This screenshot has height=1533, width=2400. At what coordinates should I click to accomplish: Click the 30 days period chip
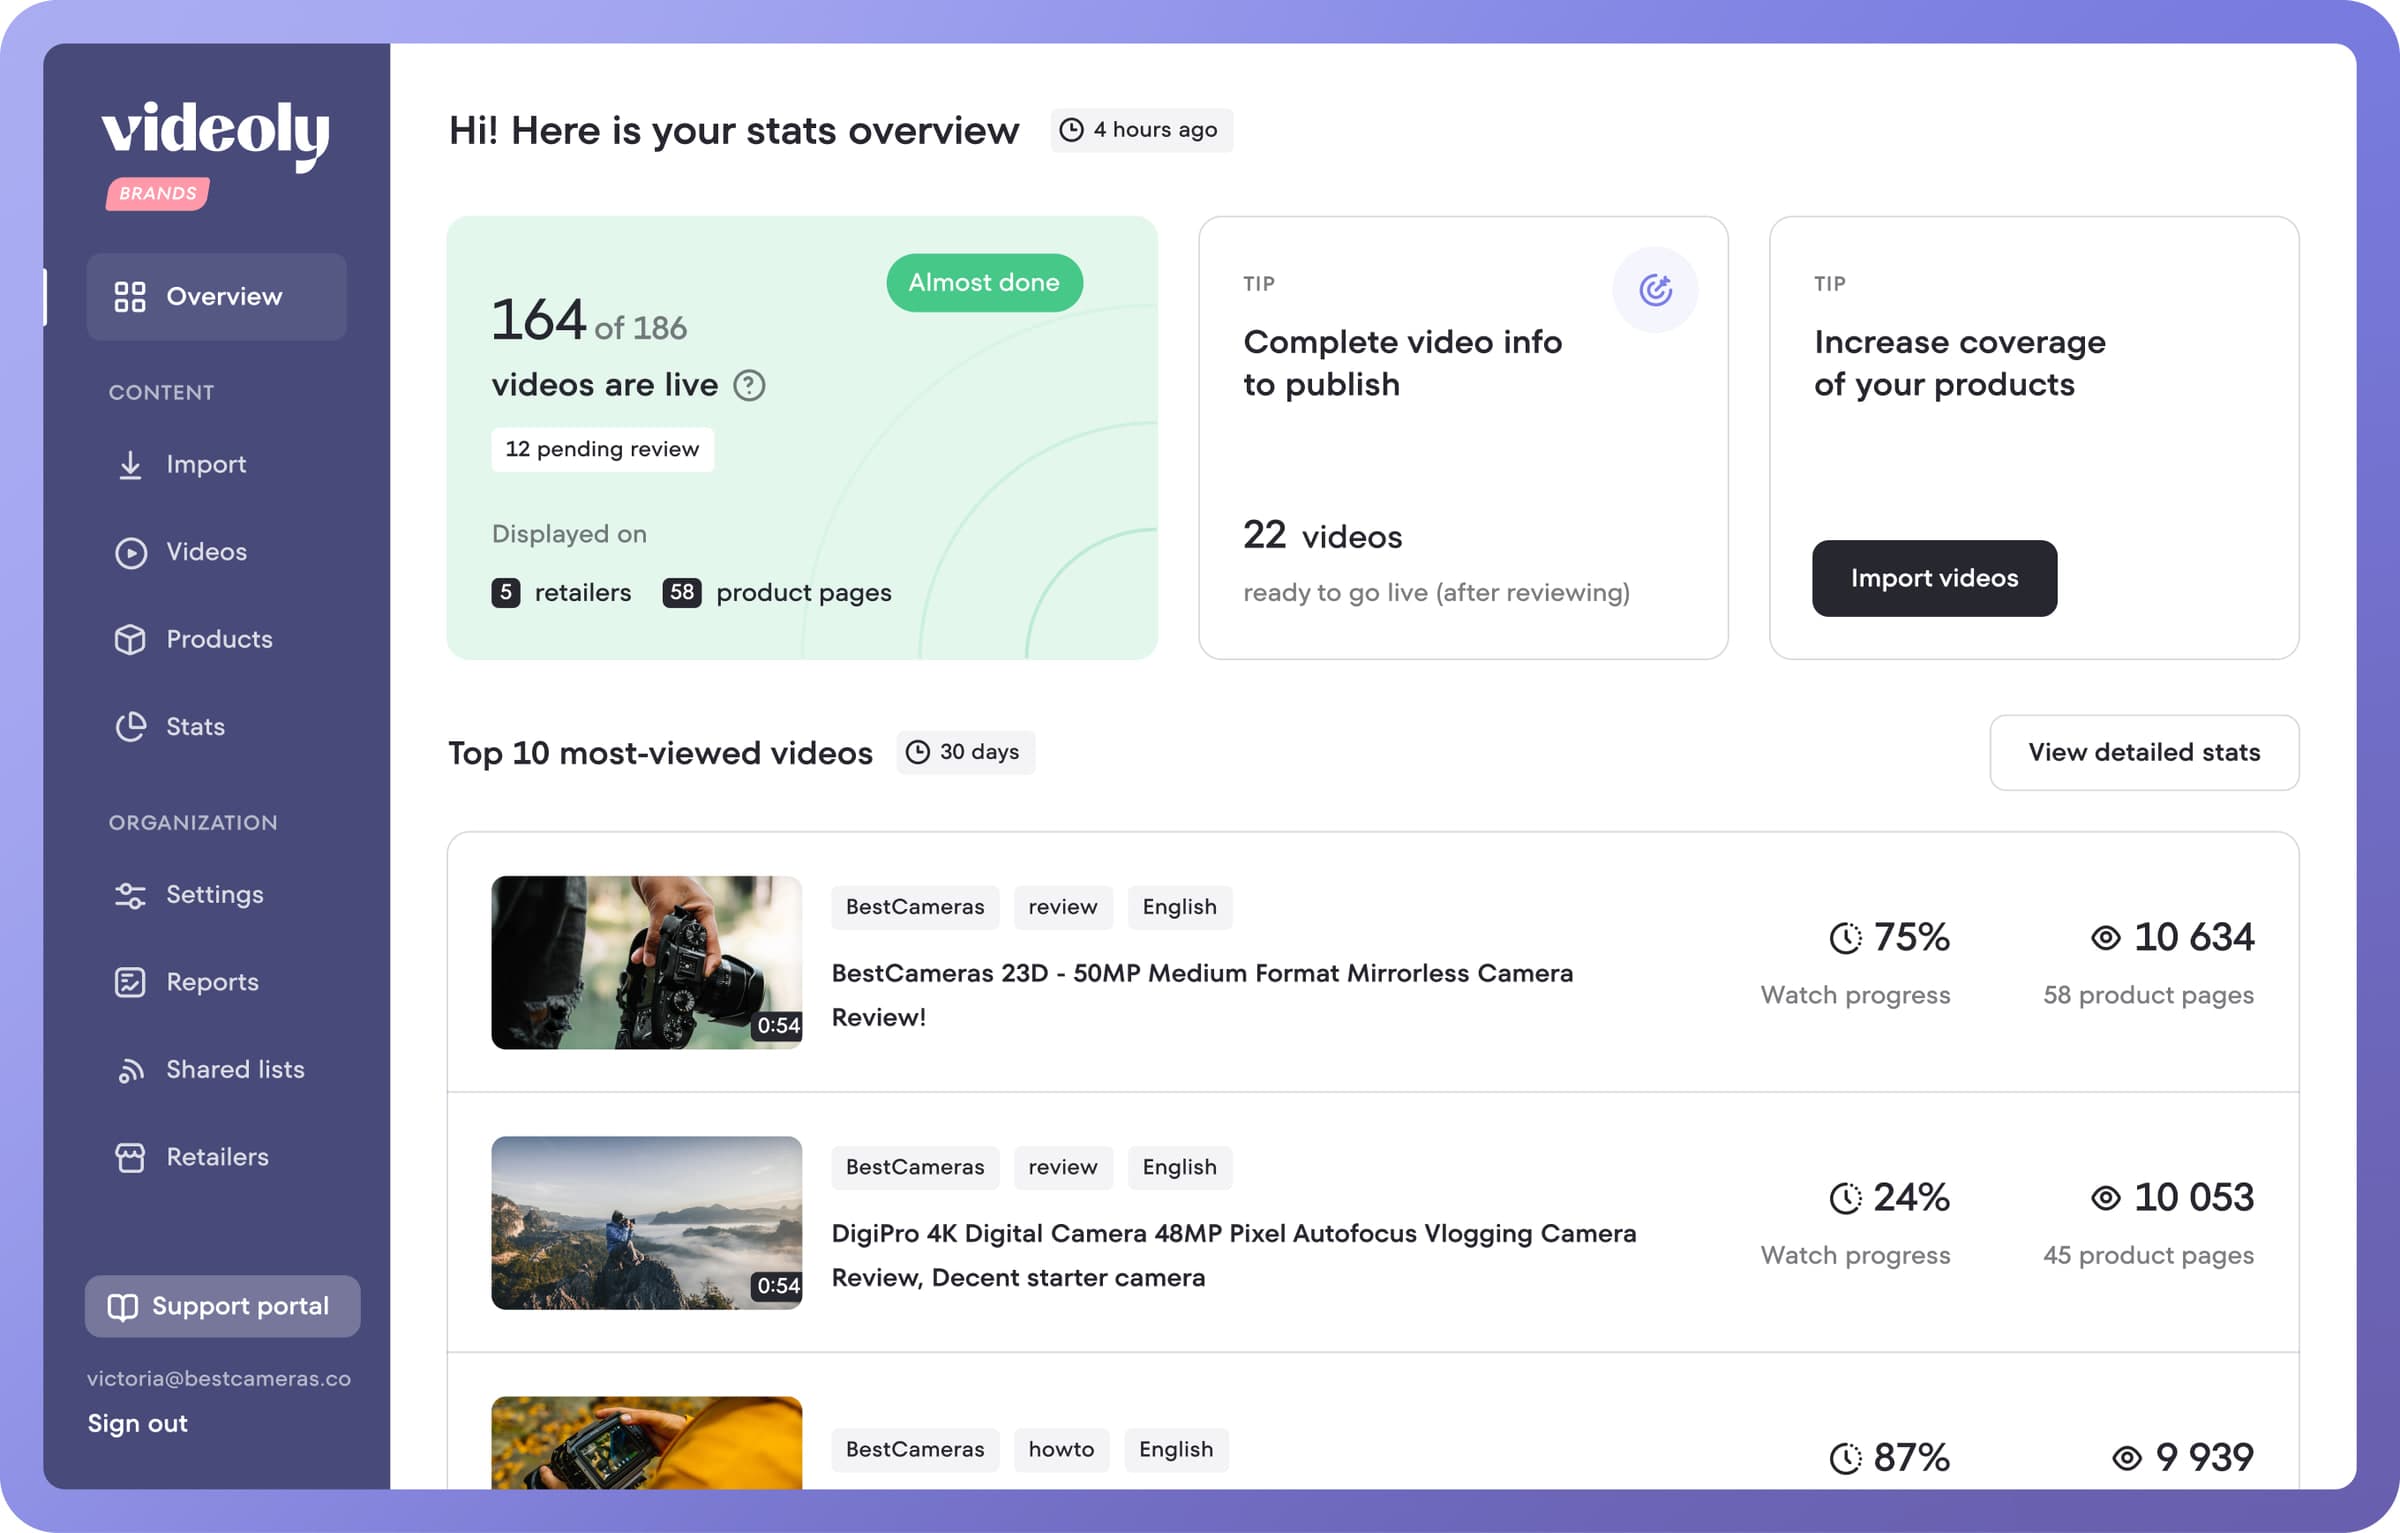click(x=965, y=752)
